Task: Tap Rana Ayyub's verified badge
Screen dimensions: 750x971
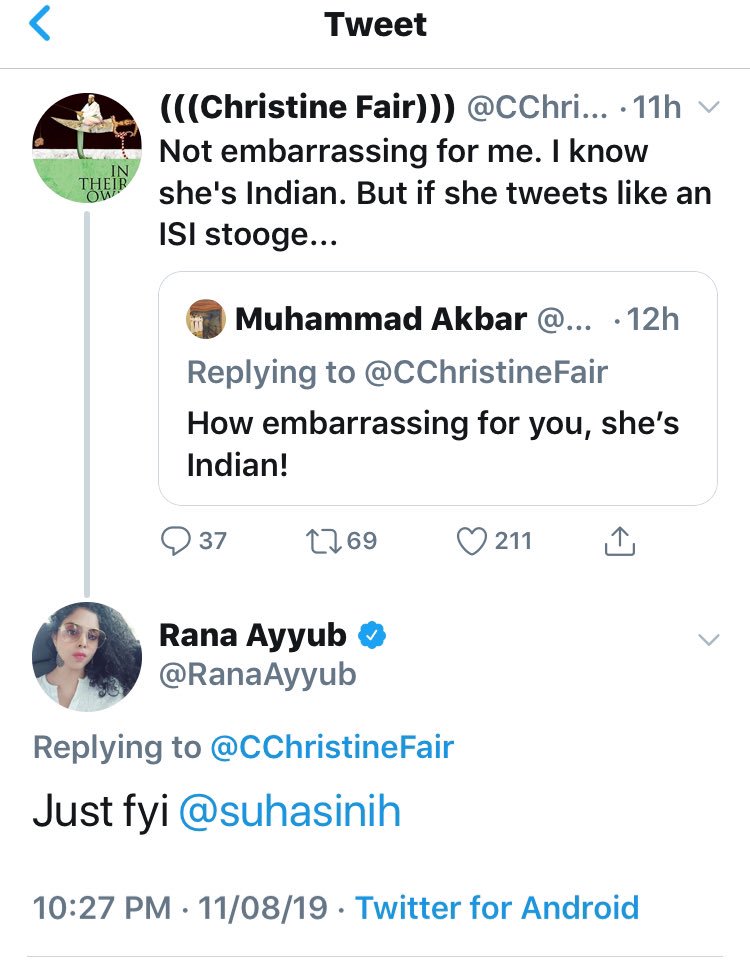Action: 373,634
